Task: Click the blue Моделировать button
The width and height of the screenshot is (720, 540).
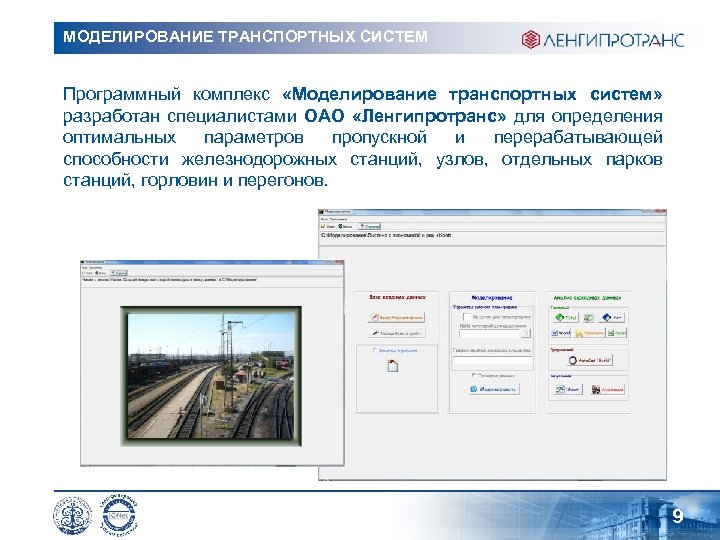Action: tap(494, 389)
